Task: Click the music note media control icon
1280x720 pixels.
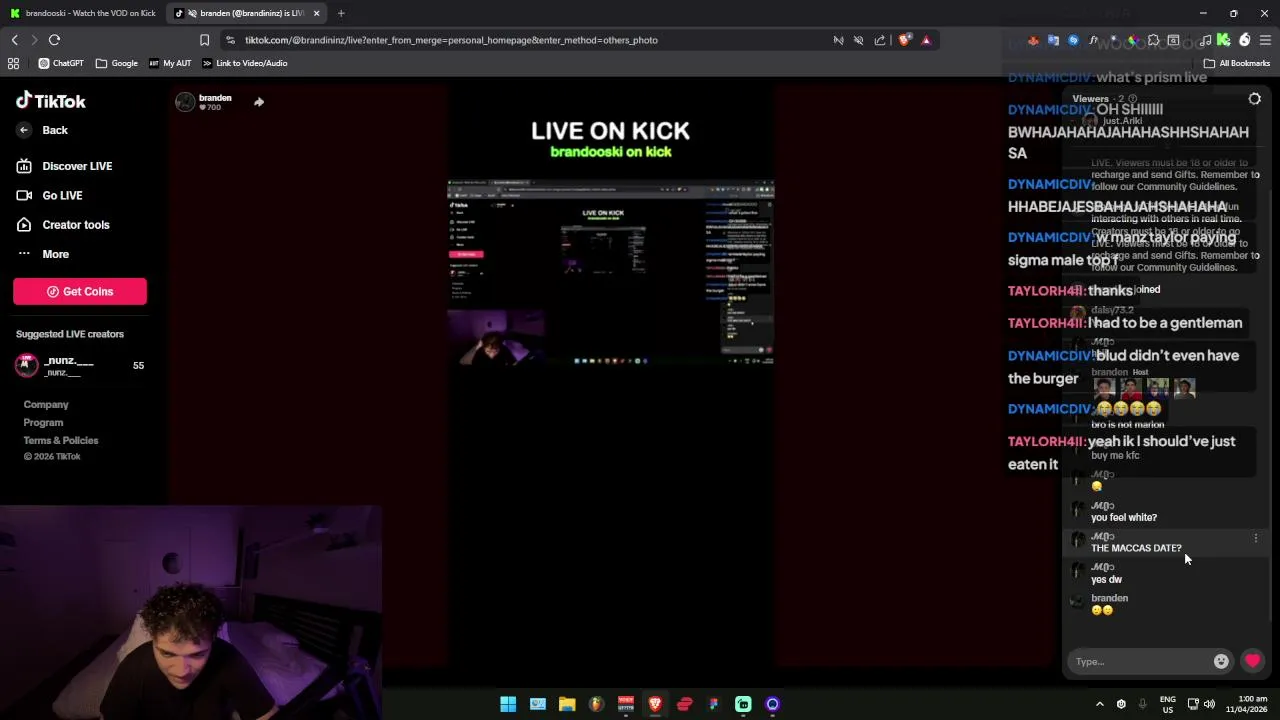Action: [1205, 40]
